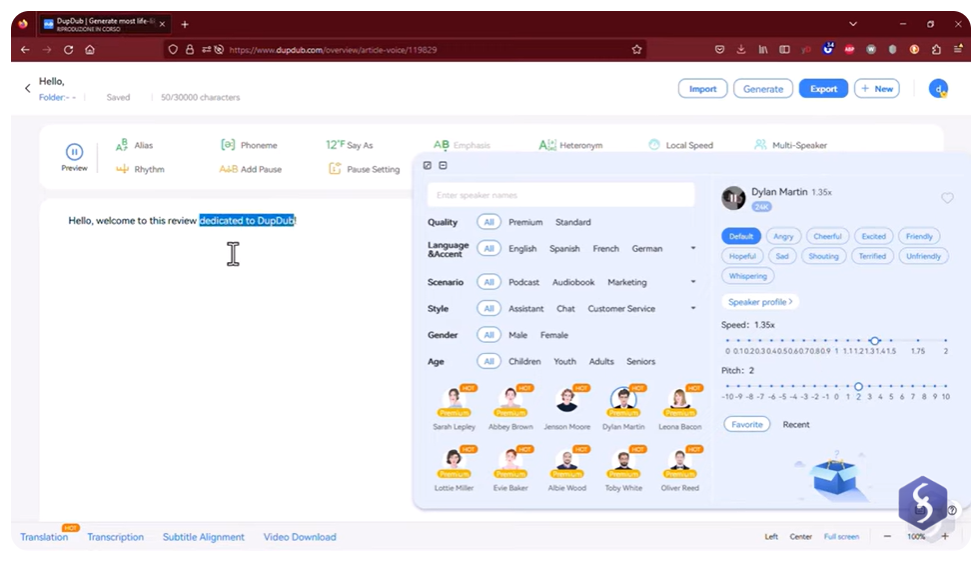Bookmark this page with the star

(637, 50)
